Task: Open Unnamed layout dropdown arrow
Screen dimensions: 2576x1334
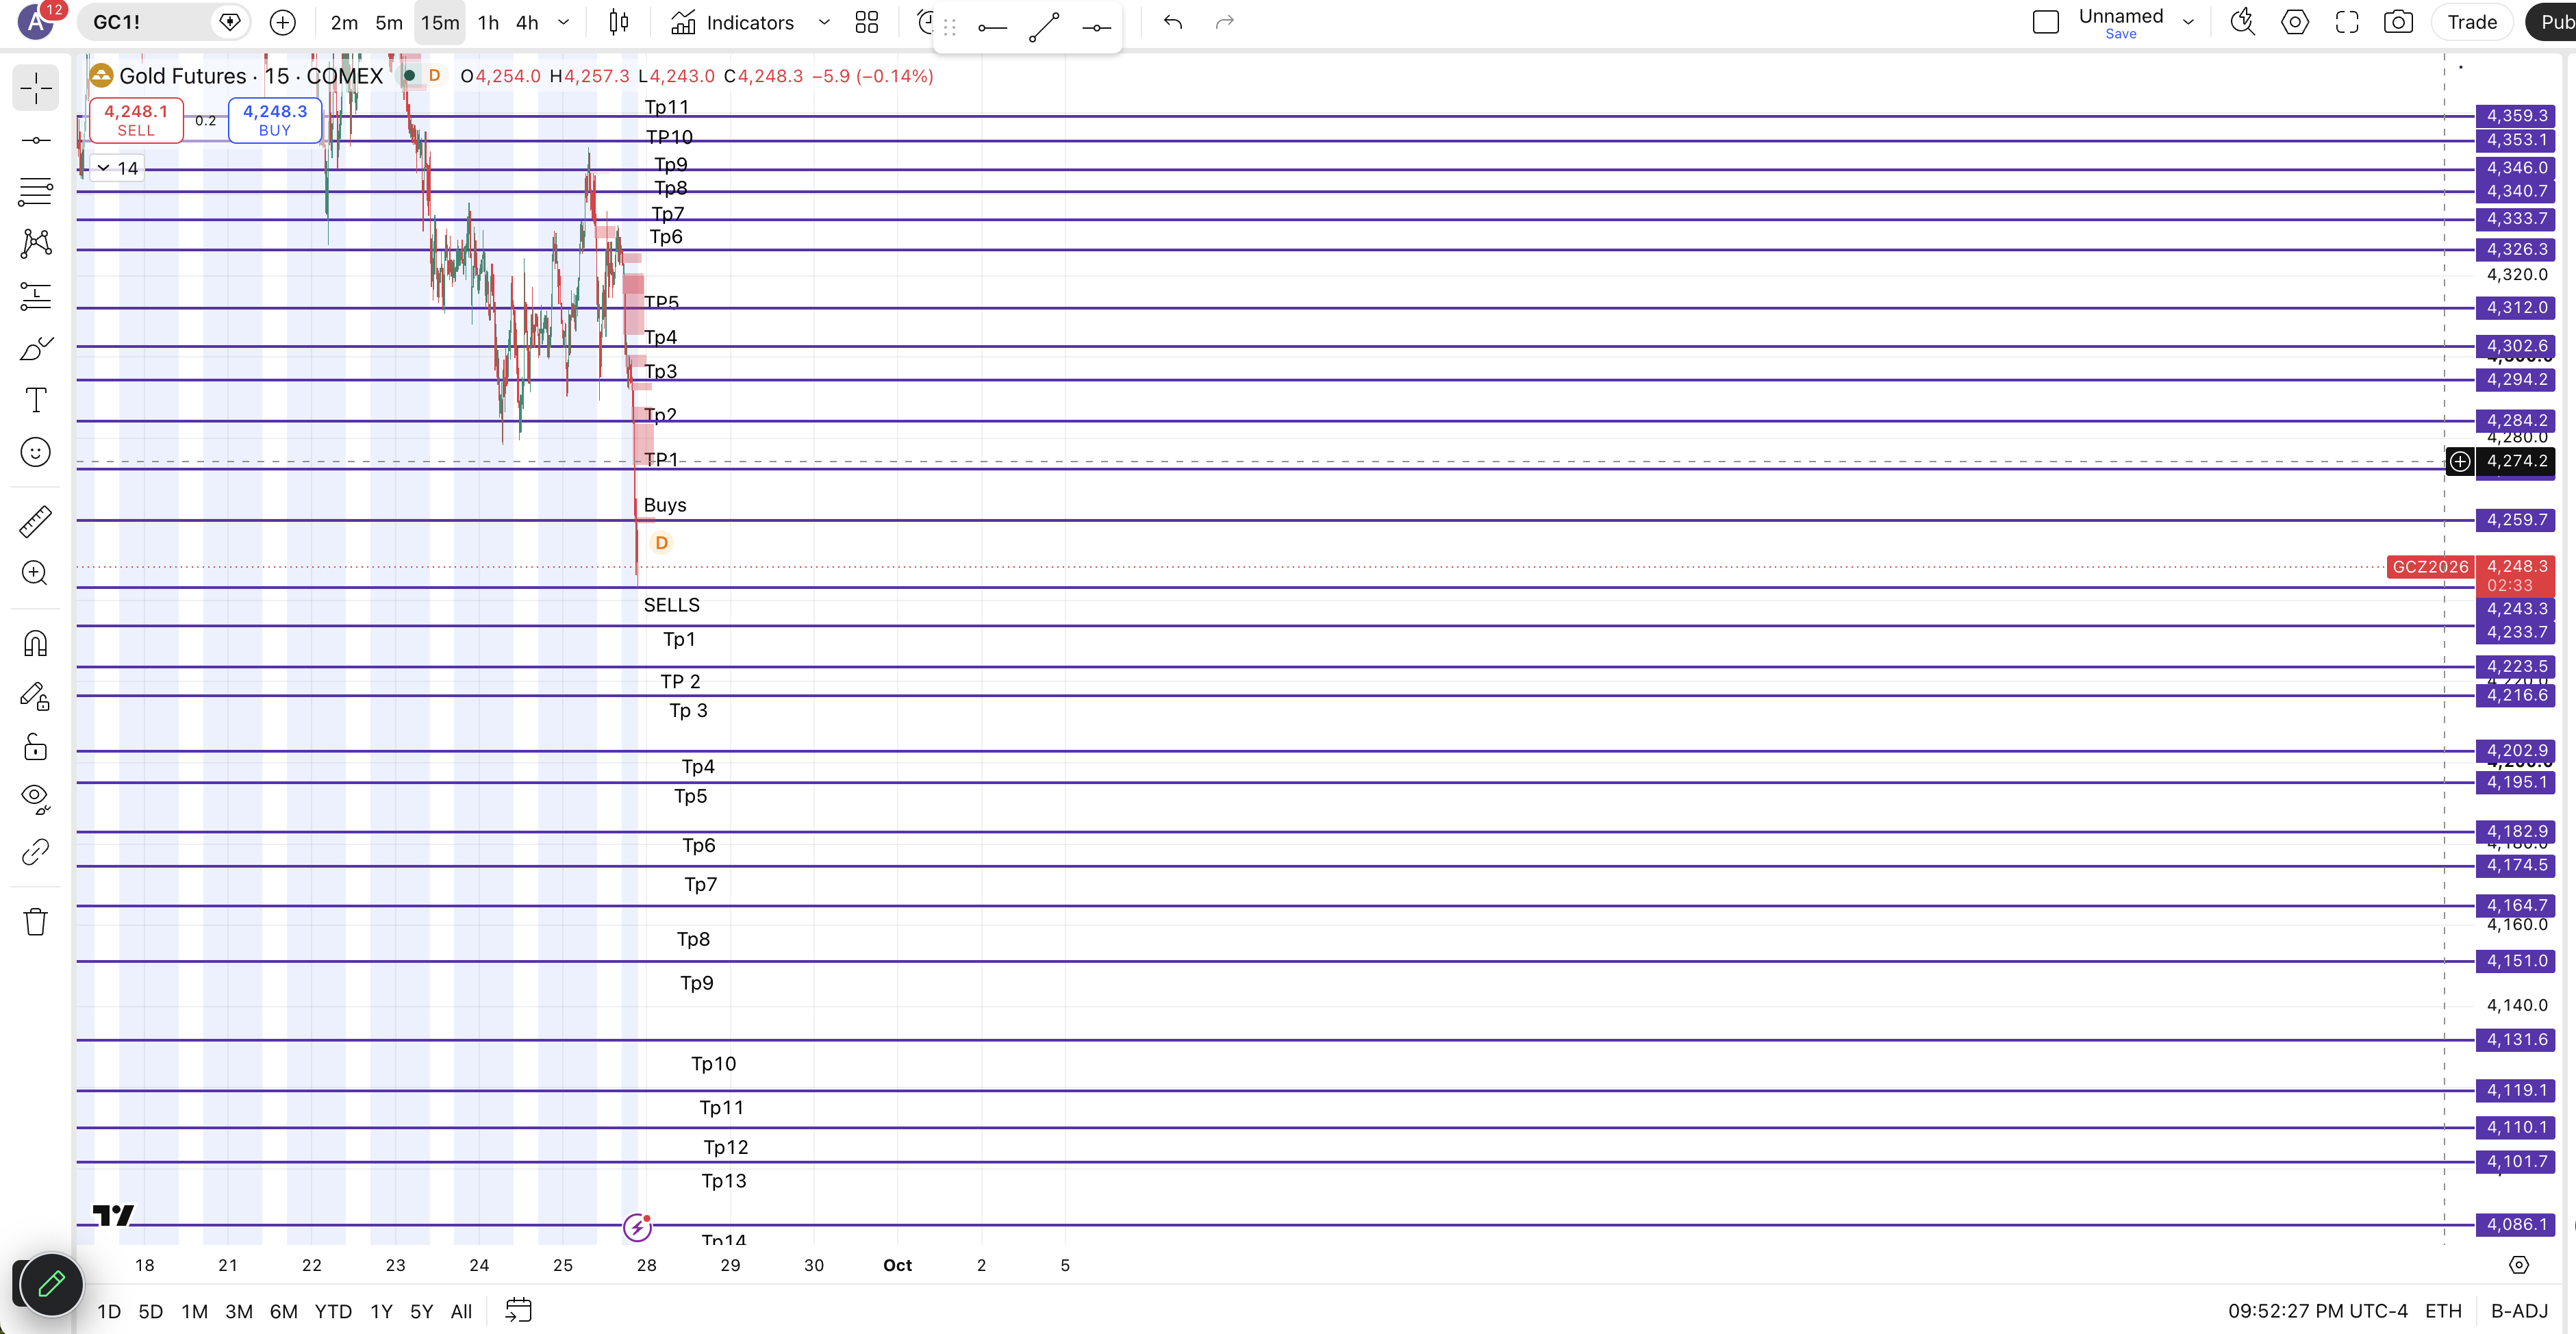Action: click(2188, 22)
